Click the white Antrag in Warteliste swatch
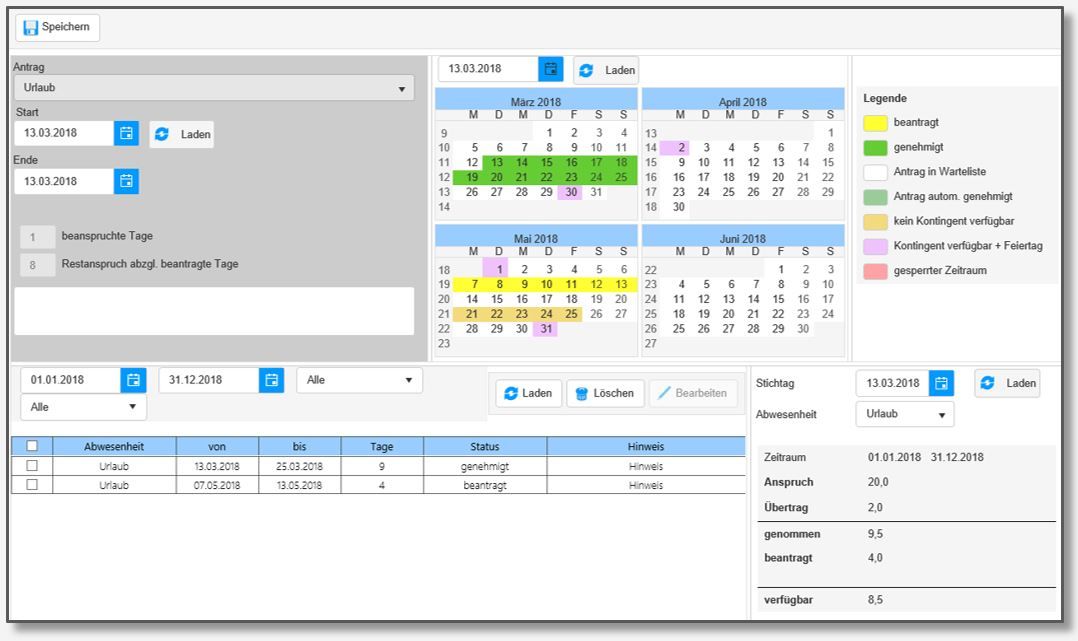Image resolution: width=1078 pixels, height=641 pixels. [x=875, y=172]
